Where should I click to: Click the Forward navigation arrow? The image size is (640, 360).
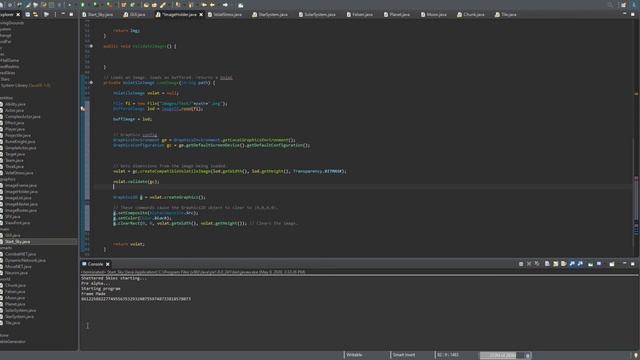click(x=225, y=5)
